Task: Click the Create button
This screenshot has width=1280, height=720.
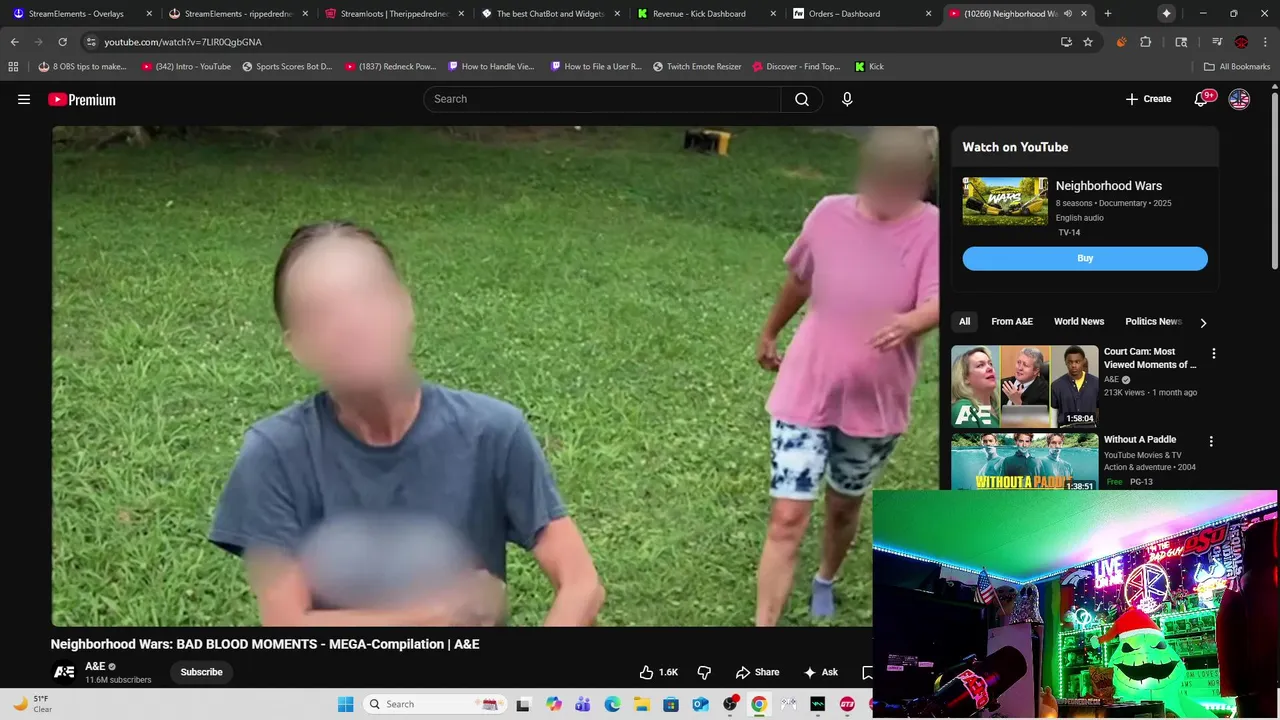Action: pos(1148,99)
